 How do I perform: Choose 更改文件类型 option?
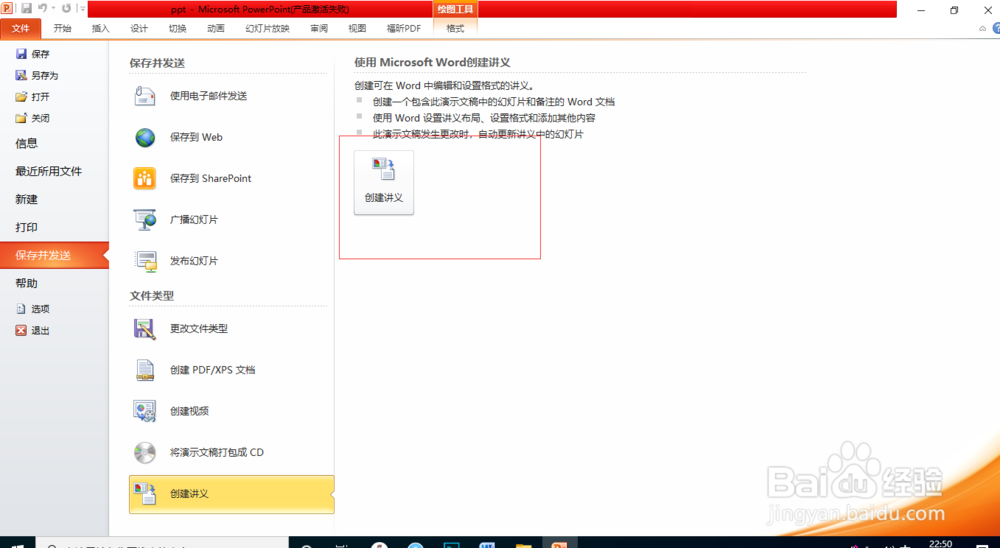[x=231, y=329]
